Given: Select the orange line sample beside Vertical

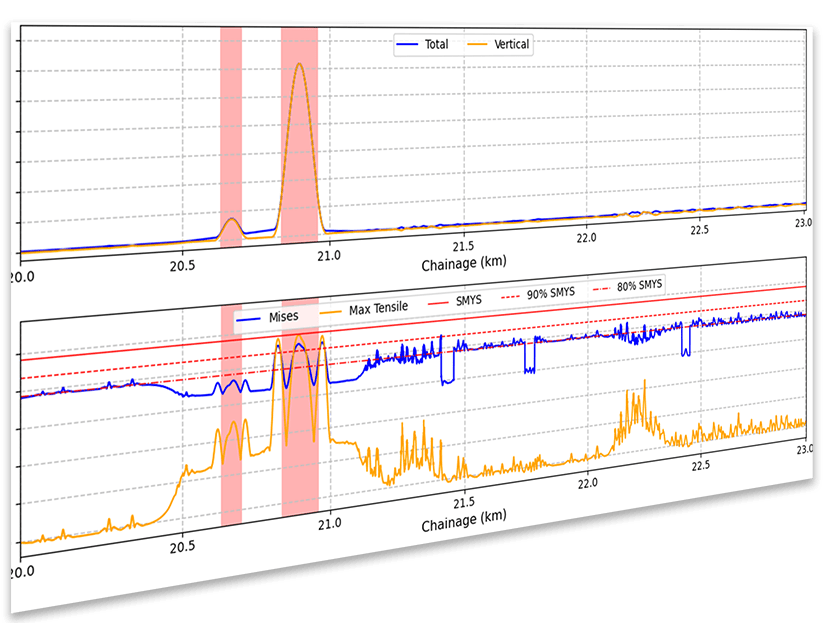Looking at the screenshot, I should pos(477,44).
